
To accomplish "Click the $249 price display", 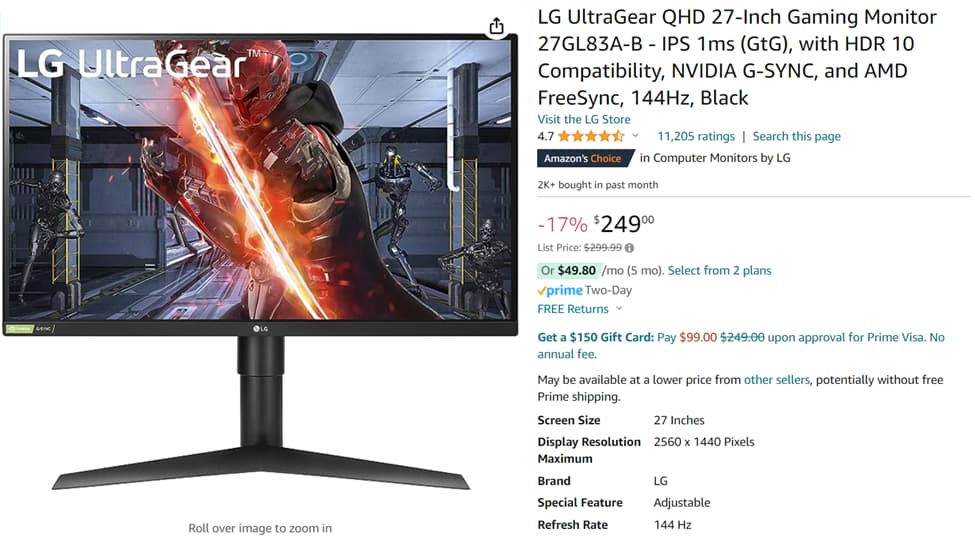I will point(624,224).
